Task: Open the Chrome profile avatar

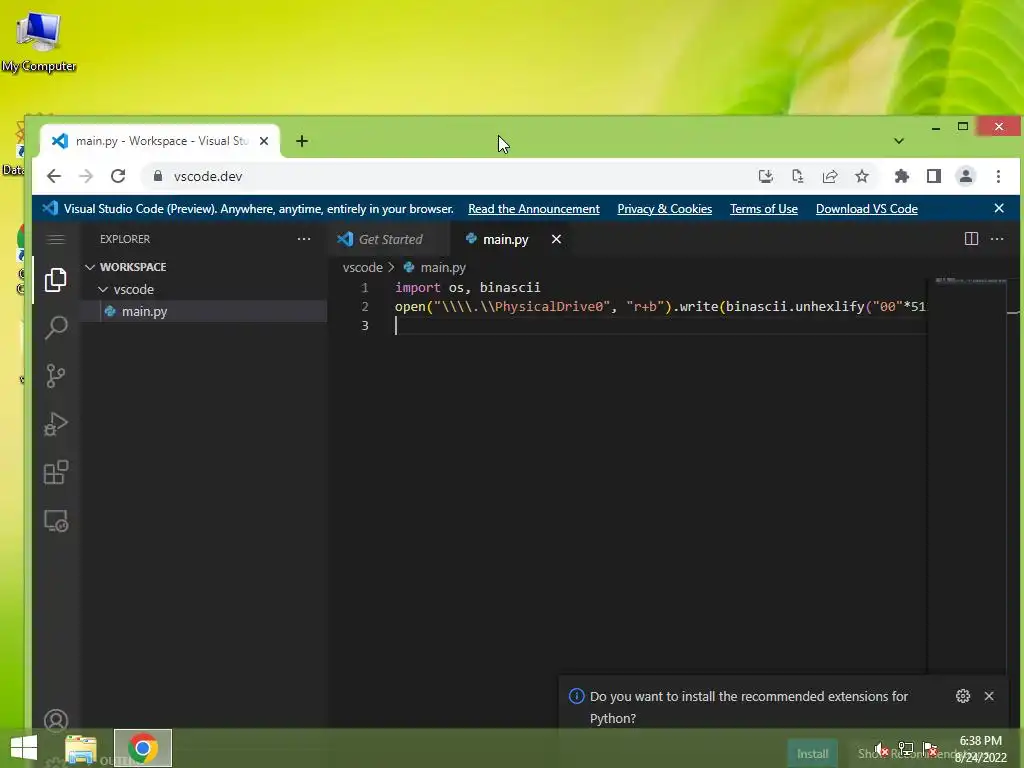Action: coord(965,176)
